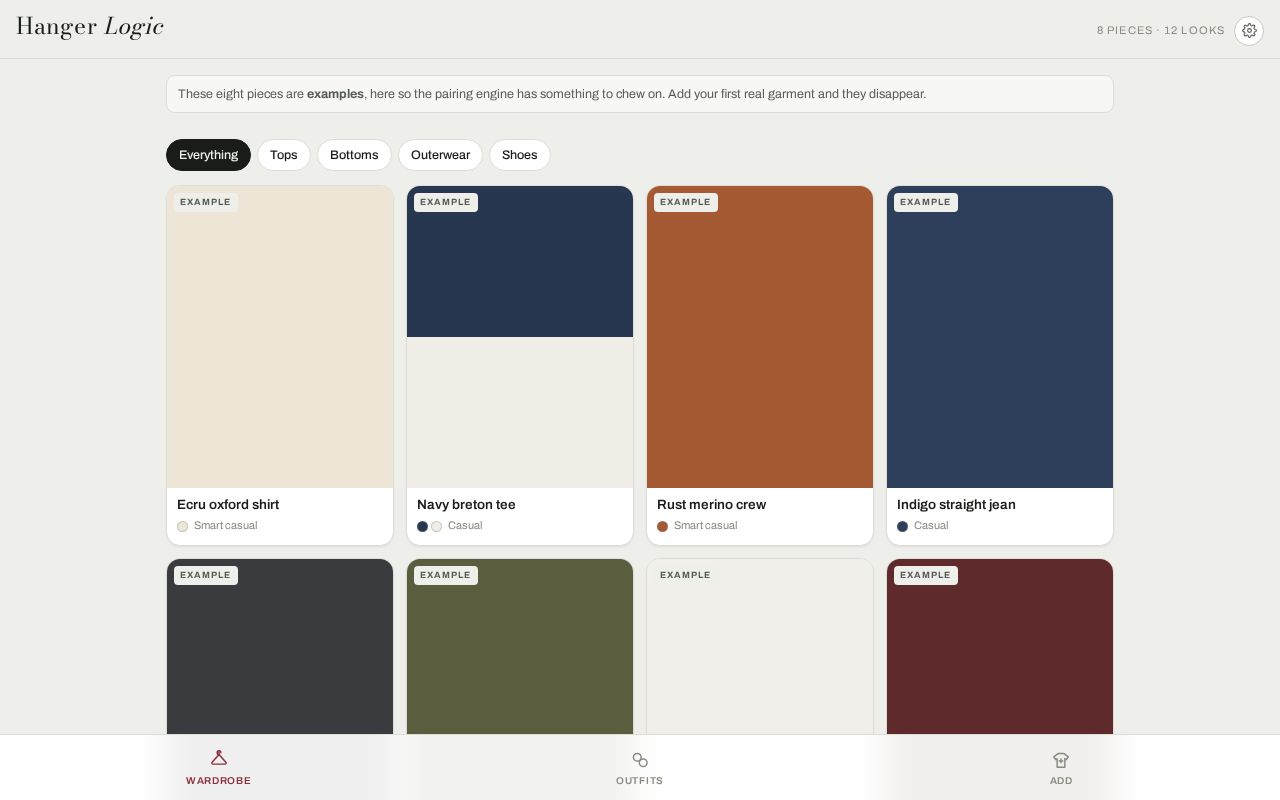The image size is (1280, 800).
Task: Click 'Smart casual' under Ecru oxford shirt
Action: (225, 526)
